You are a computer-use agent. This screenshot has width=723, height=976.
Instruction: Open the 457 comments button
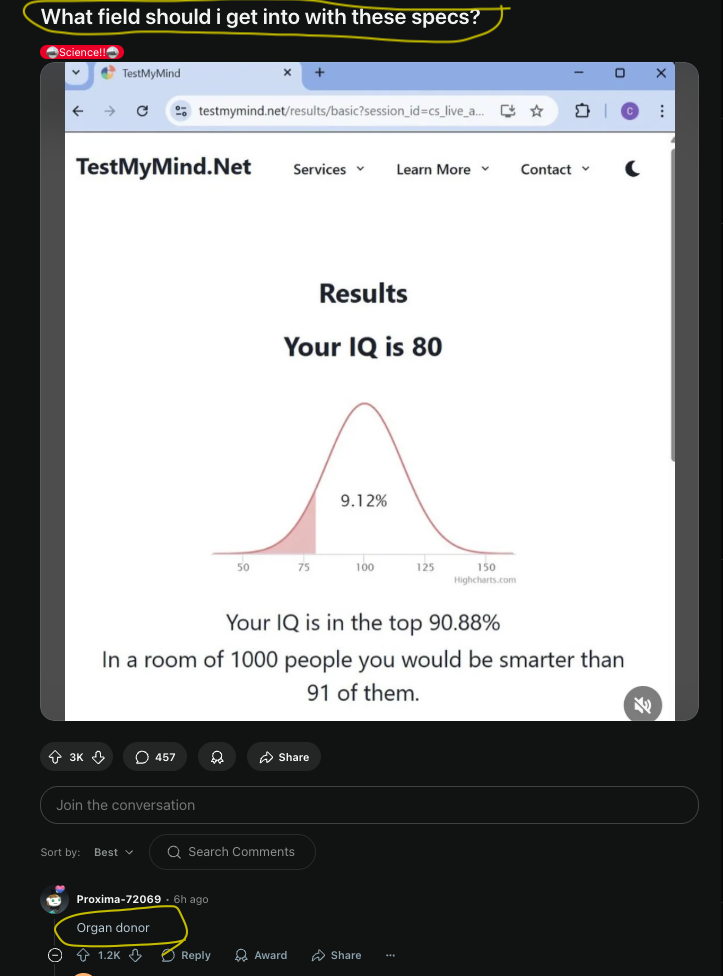(155, 757)
